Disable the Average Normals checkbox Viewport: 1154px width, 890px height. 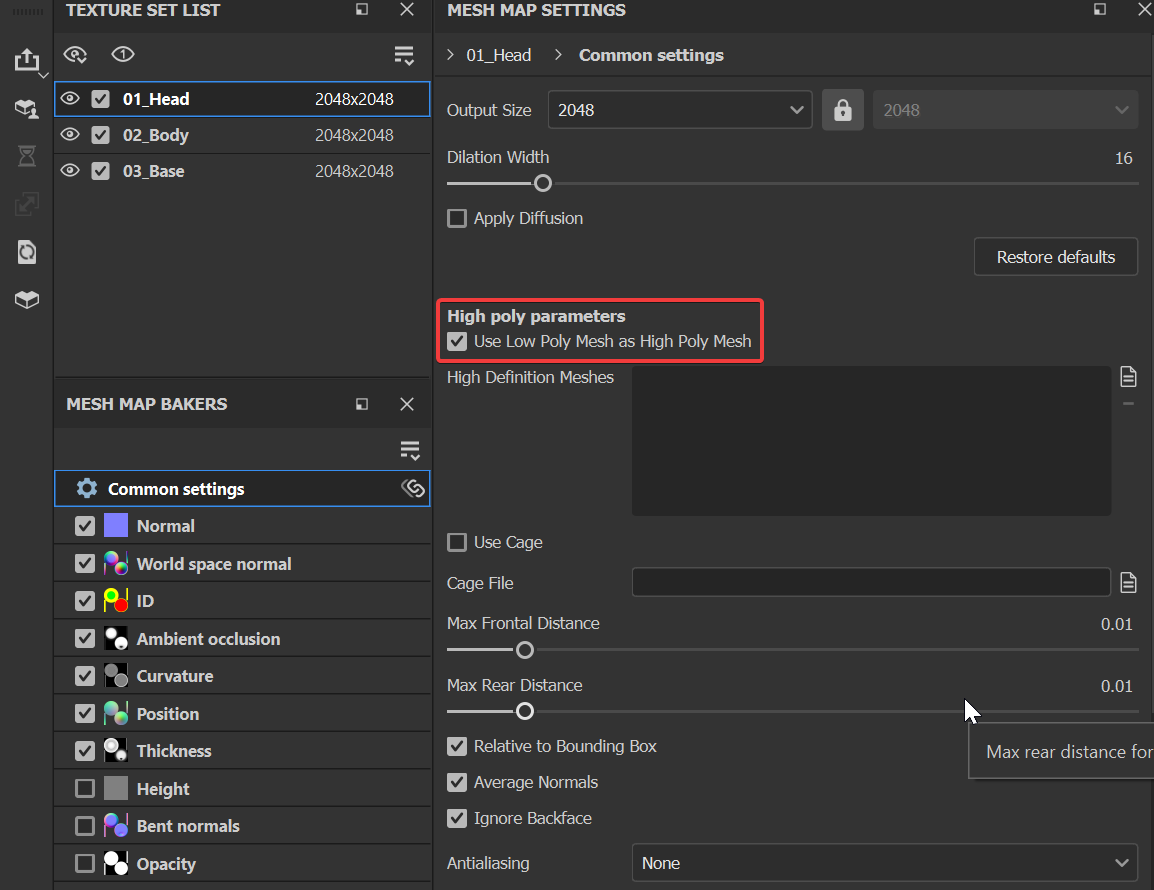pos(457,783)
